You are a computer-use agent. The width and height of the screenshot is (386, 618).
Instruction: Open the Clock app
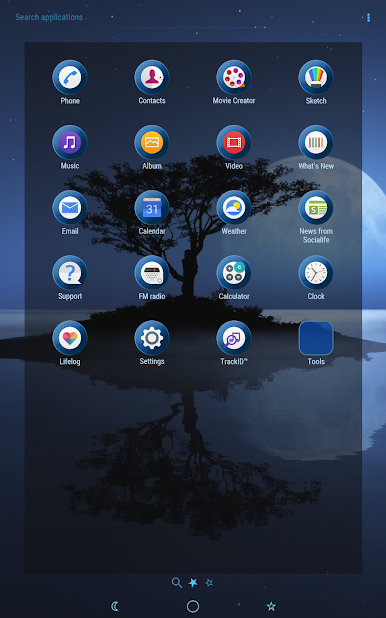tap(316, 273)
